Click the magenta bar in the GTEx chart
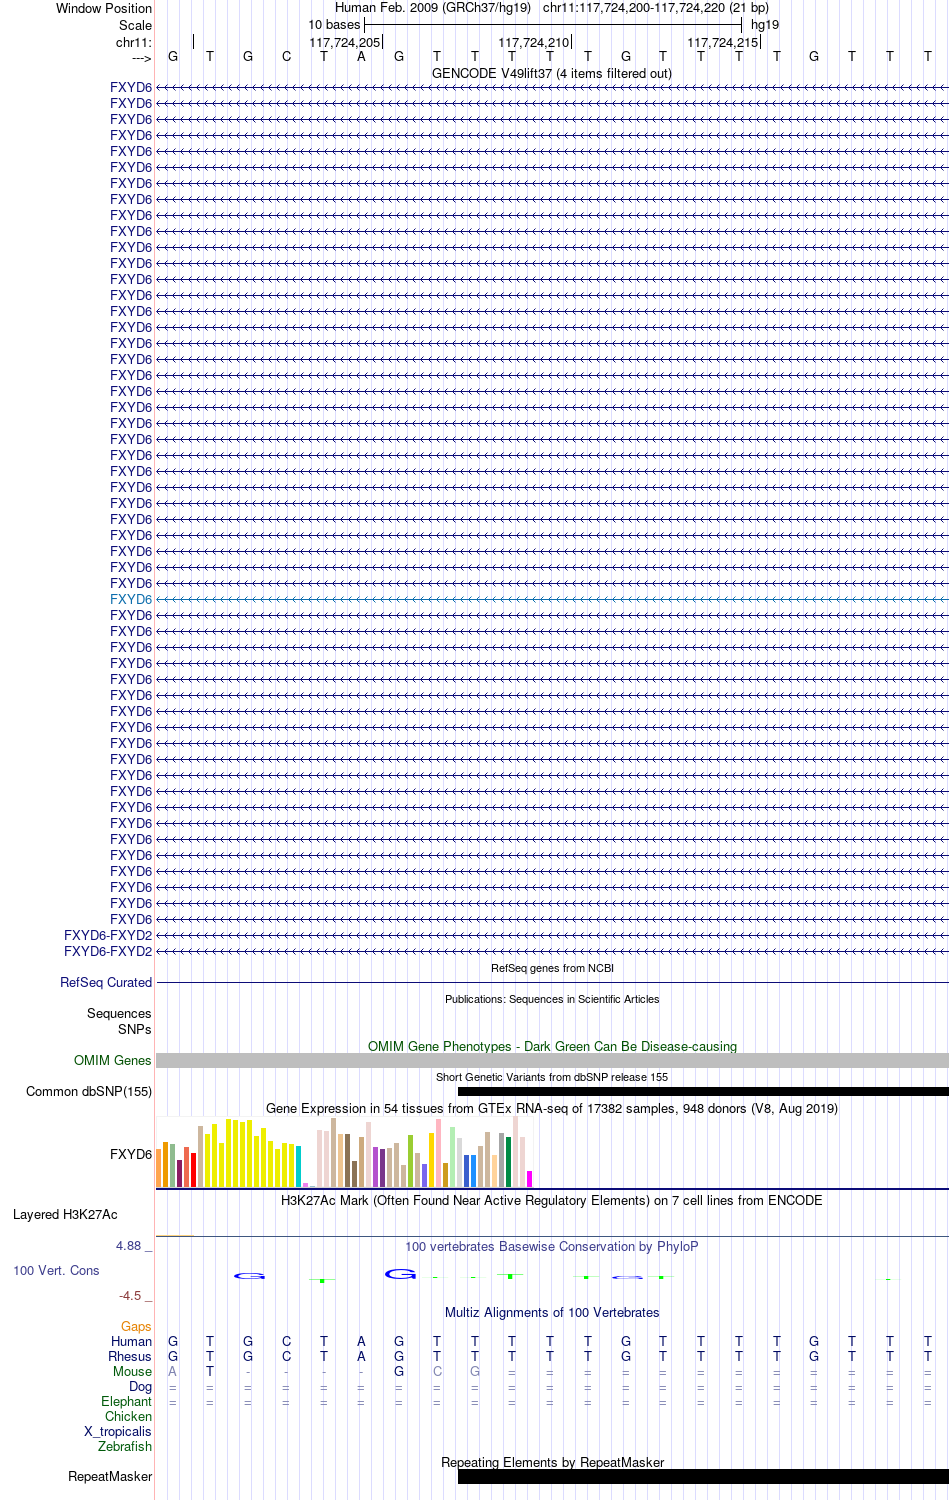950x1500 pixels. (x=530, y=1179)
